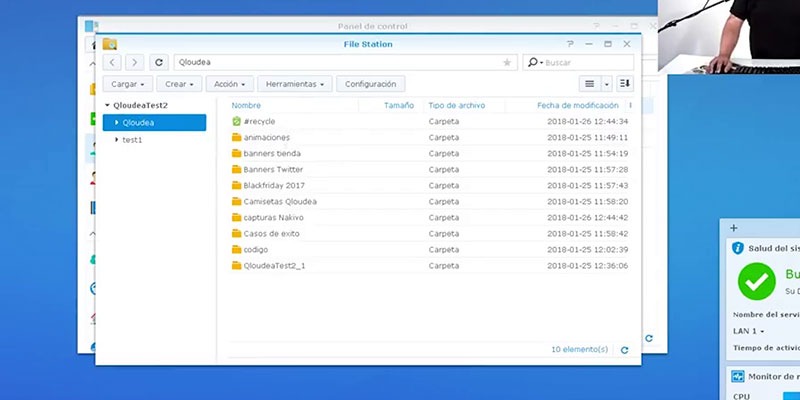Refresh list icon beside 10 elemento(s)

624,350
